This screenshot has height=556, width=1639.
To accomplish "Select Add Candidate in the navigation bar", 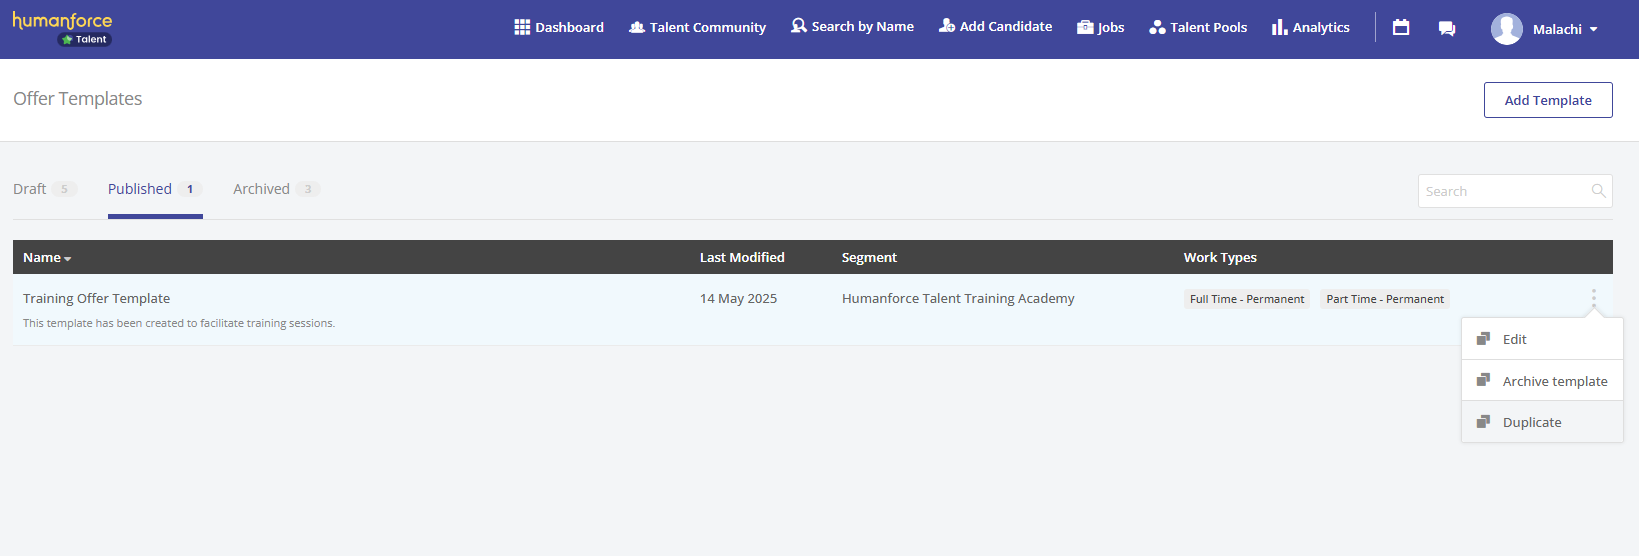I will [x=995, y=27].
